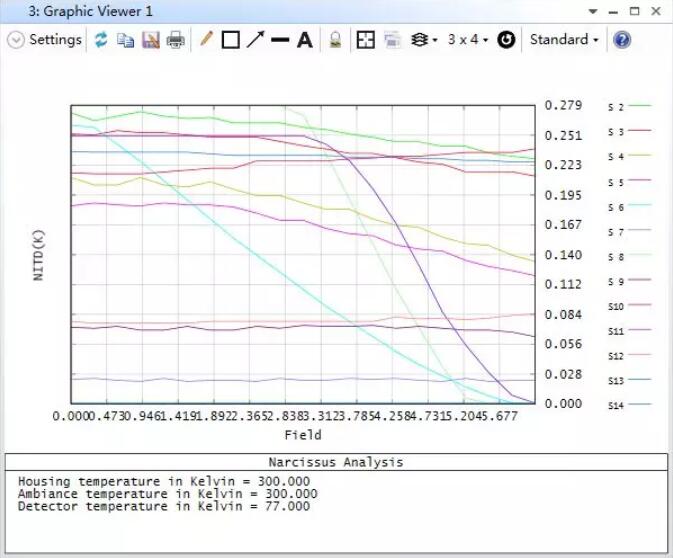The image size is (673, 558).
Task: Open the 3 x 4 layout dropdown
Action: (467, 40)
